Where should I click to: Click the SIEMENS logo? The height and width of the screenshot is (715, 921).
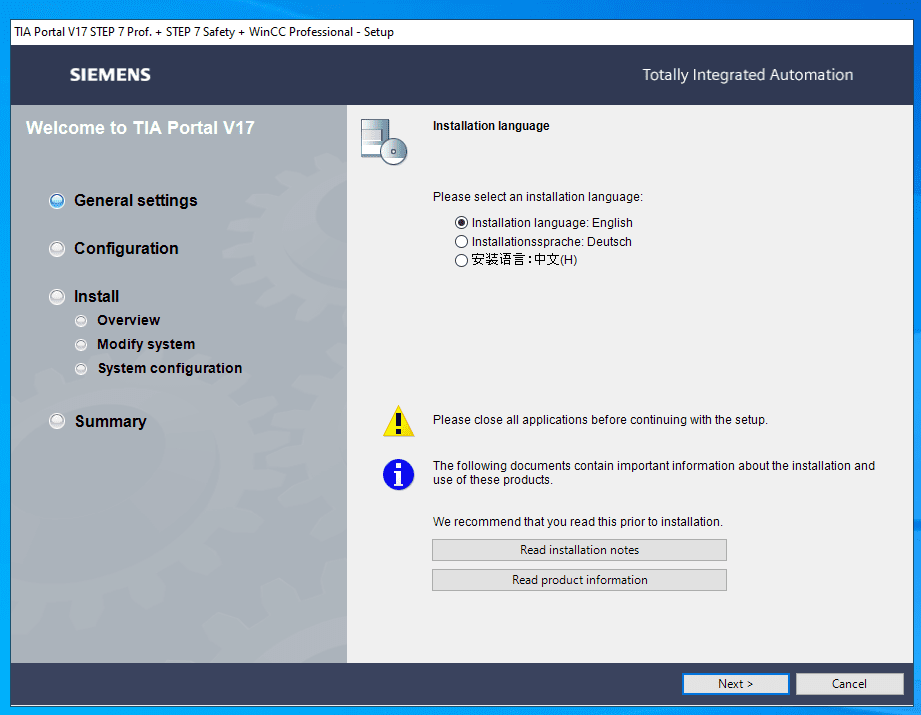[x=110, y=75]
